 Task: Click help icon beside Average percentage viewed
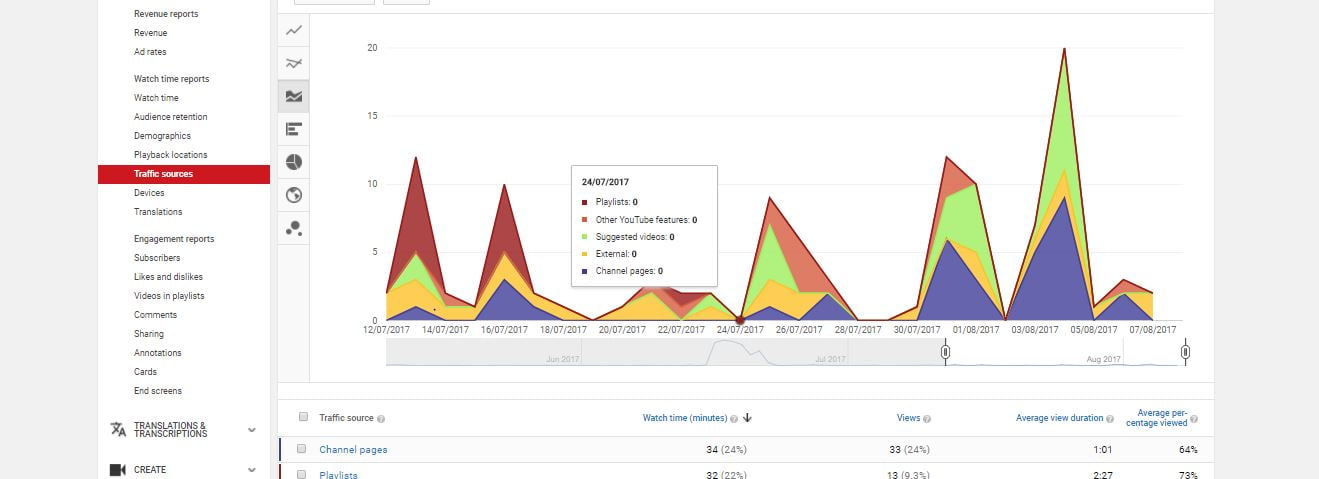[x=1194, y=420]
